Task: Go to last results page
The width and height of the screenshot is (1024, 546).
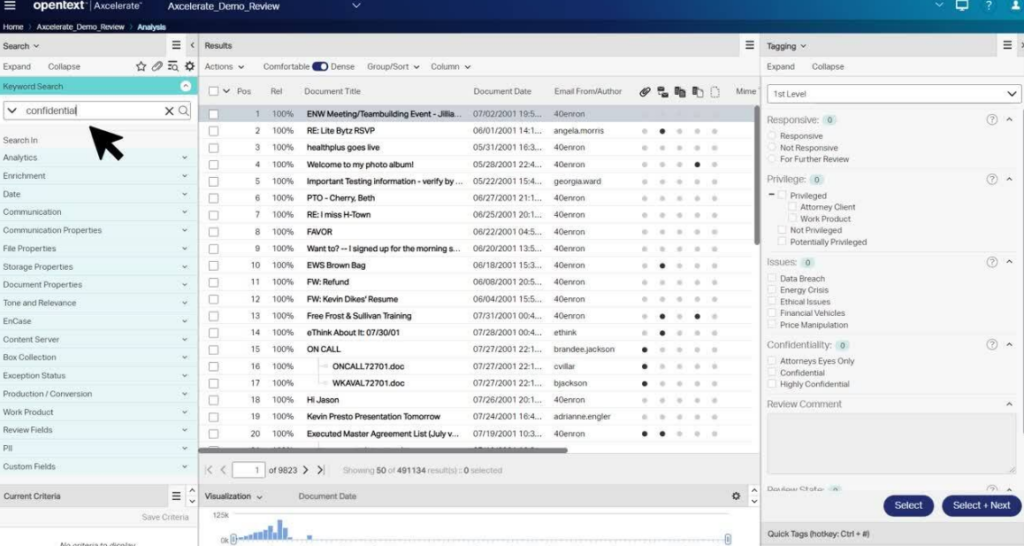Action: 321,470
